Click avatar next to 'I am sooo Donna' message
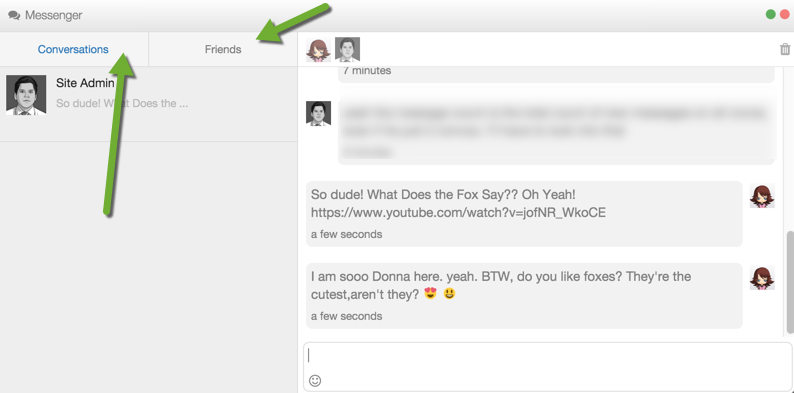794x393 pixels. [762, 277]
